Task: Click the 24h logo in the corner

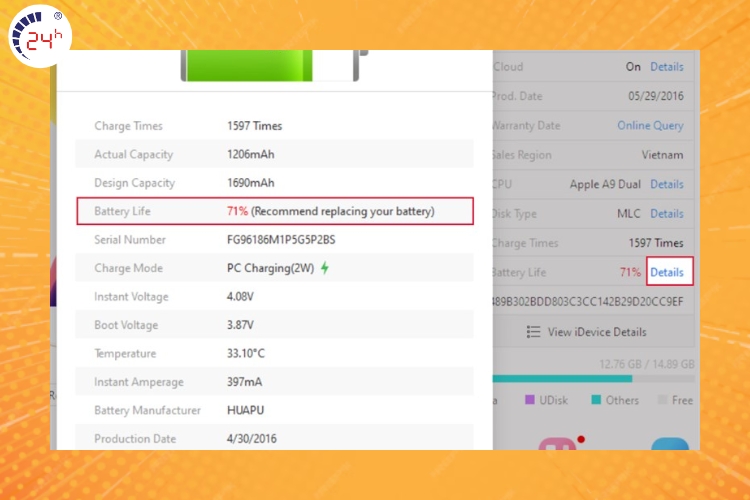Action: click(37, 37)
